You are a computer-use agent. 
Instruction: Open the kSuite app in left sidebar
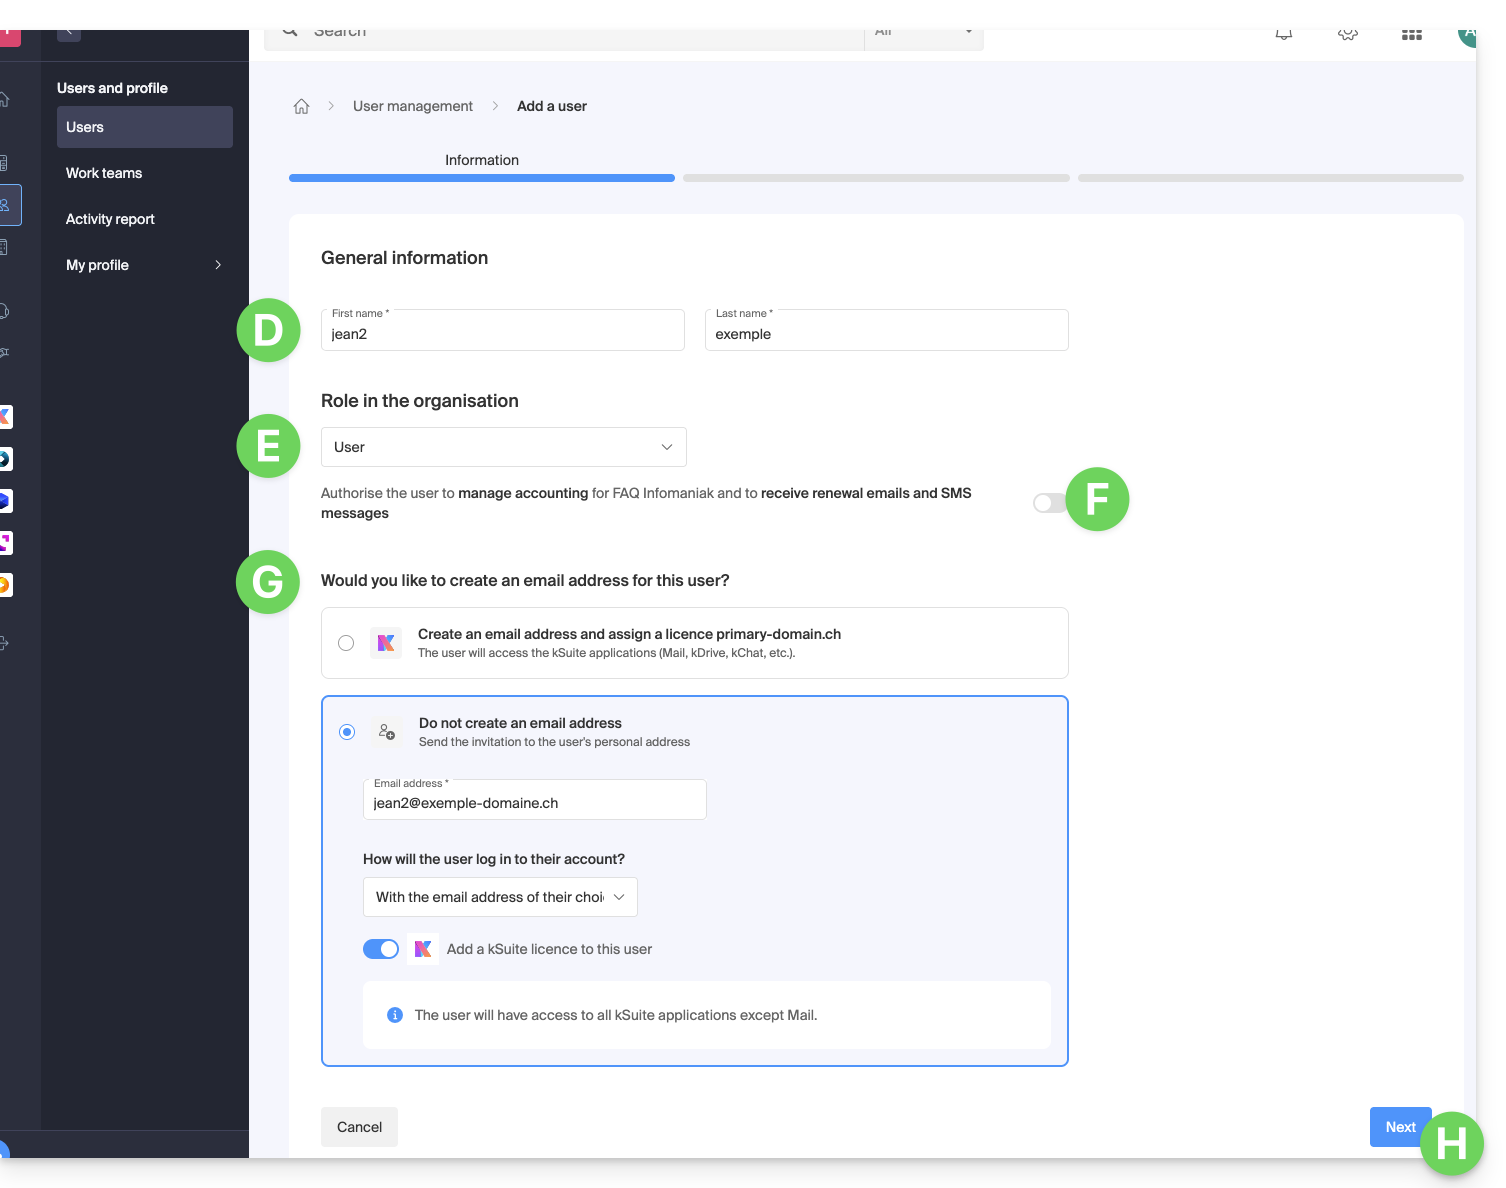5,417
